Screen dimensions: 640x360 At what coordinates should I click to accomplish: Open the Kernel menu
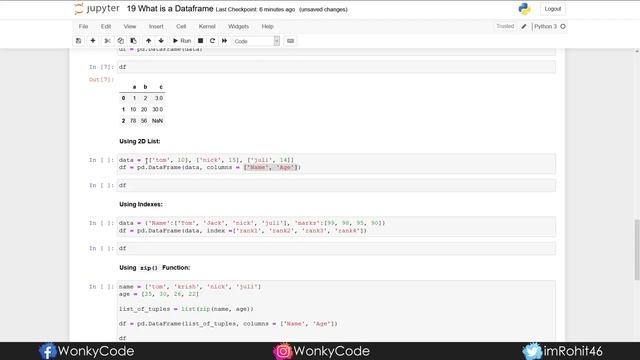point(207,26)
